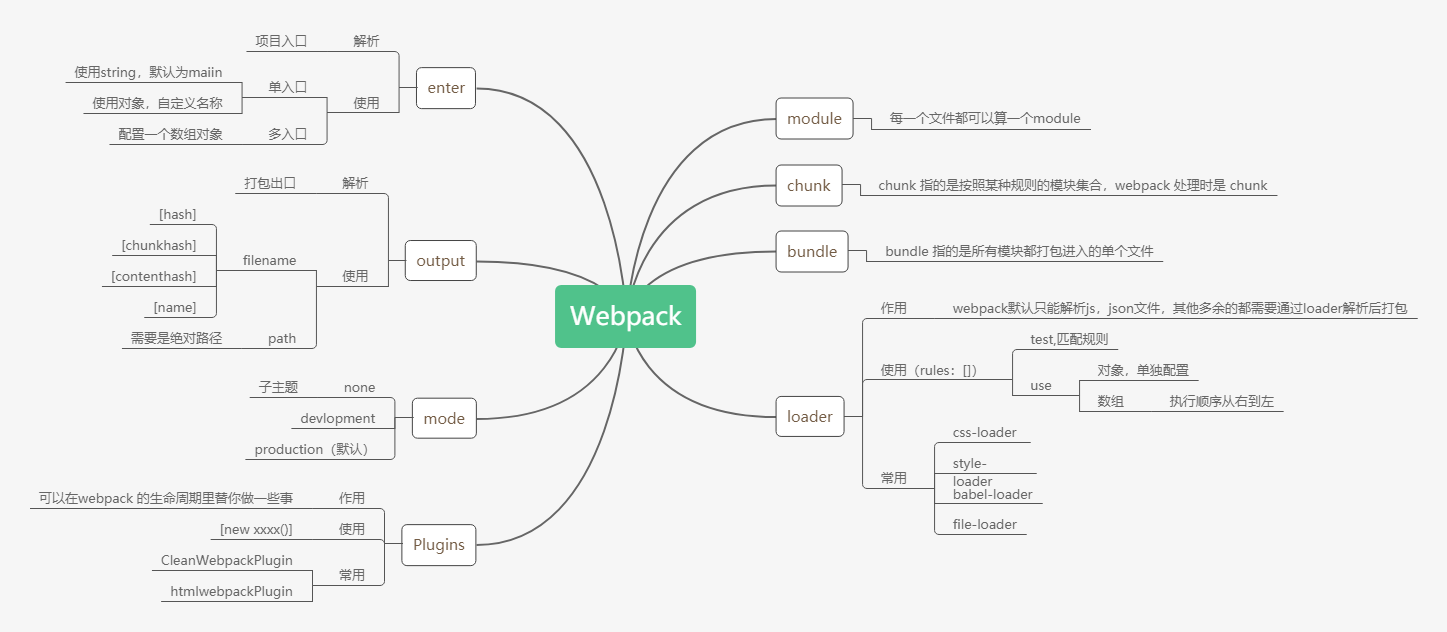
Task: Click the filename branch
Action: (269, 260)
